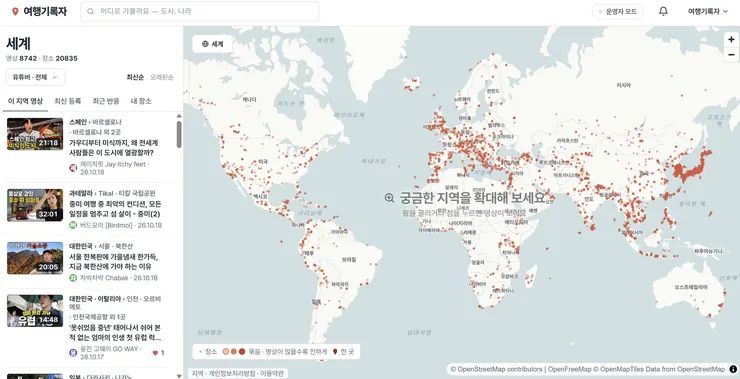Click title '못쉬었음 중년' 태어나서 video

click(115, 333)
